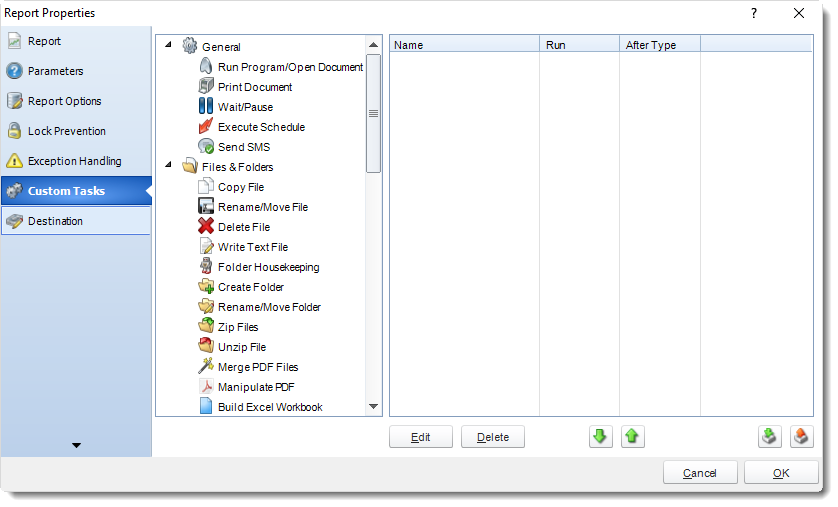Click the Merge PDF Files wand icon
The width and height of the screenshot is (838, 507).
point(206,366)
